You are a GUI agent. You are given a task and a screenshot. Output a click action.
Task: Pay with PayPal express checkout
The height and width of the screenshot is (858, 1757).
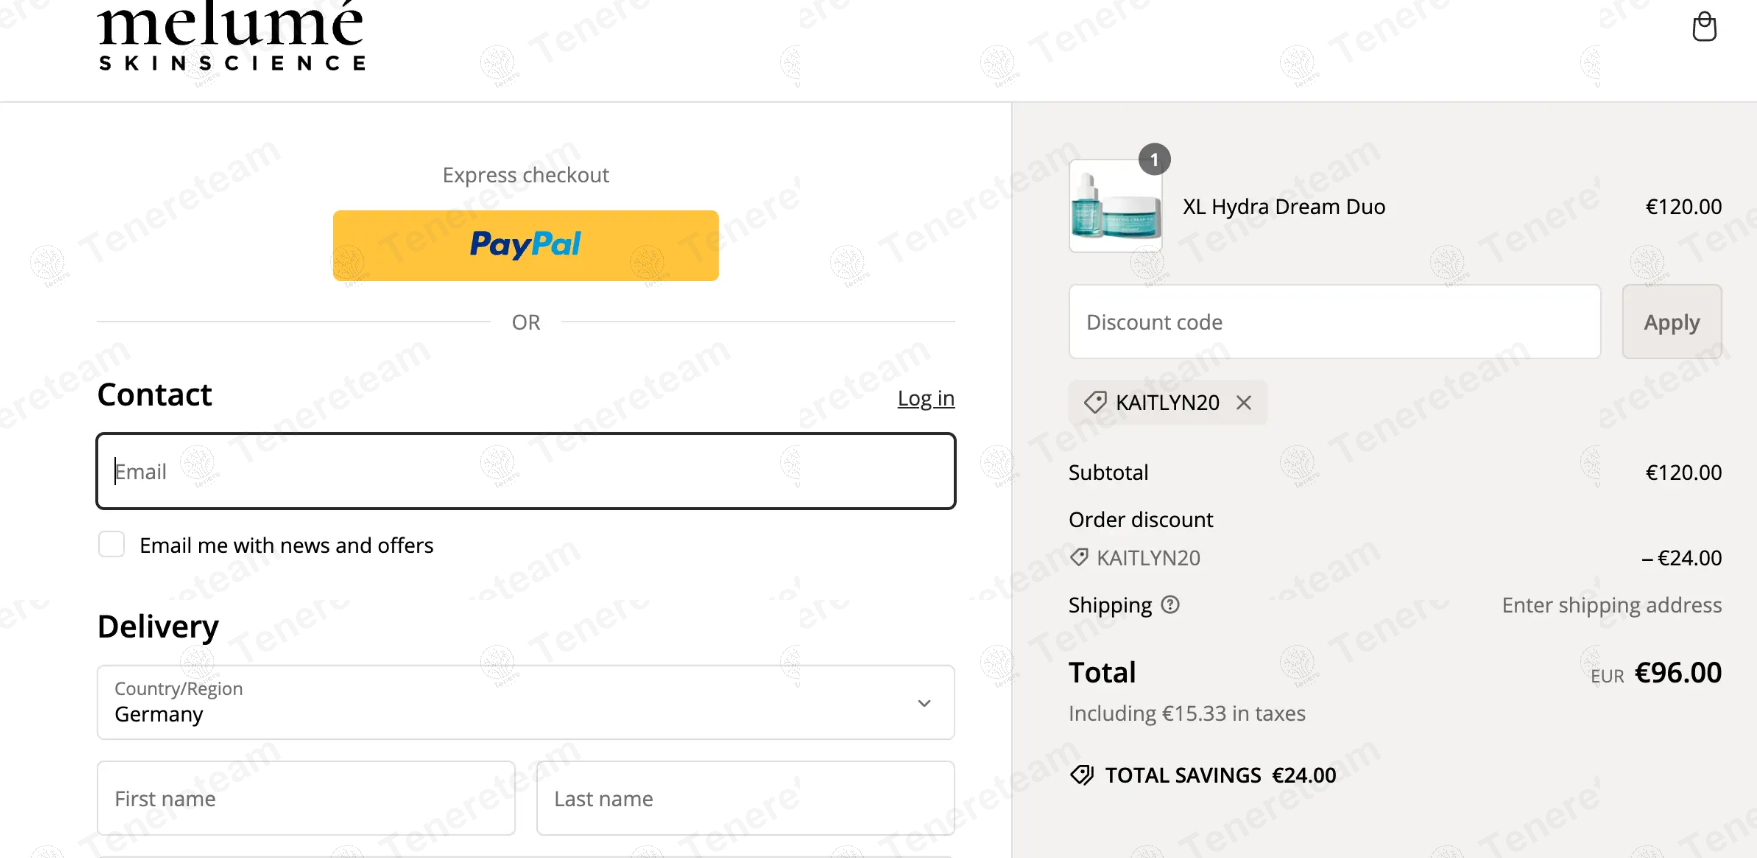525,245
